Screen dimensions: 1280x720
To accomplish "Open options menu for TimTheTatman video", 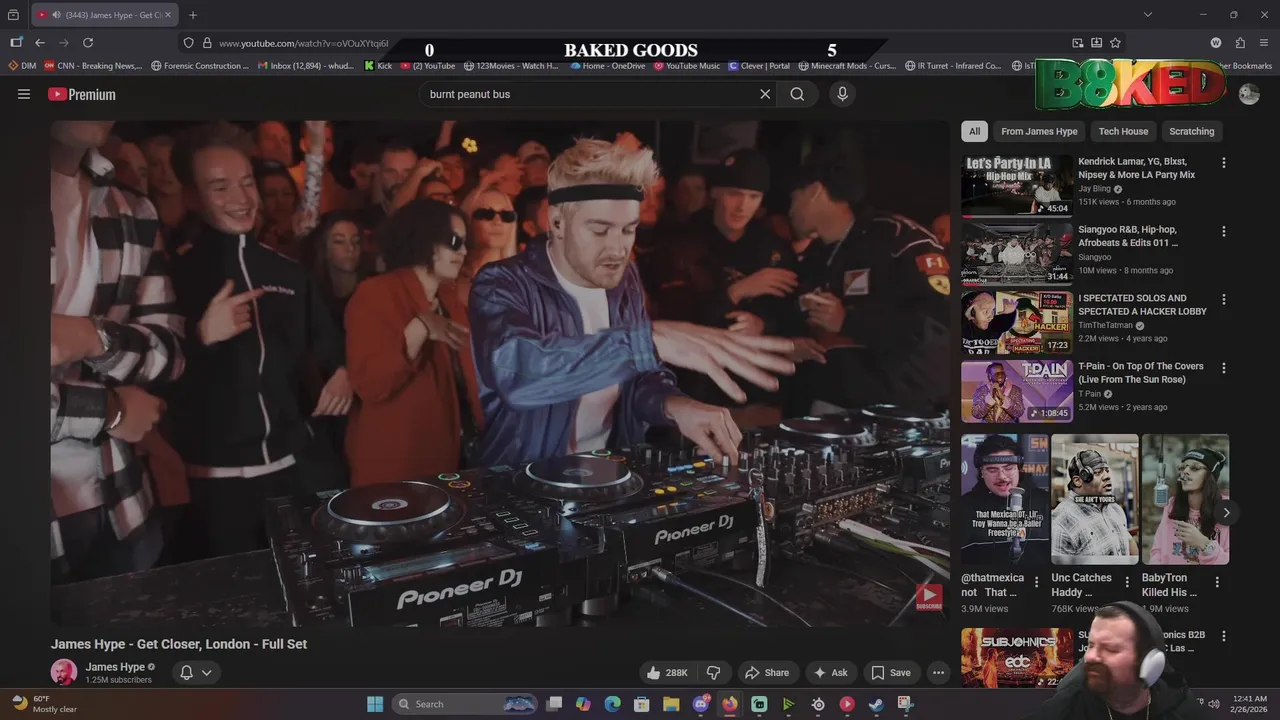I will coord(1223,299).
